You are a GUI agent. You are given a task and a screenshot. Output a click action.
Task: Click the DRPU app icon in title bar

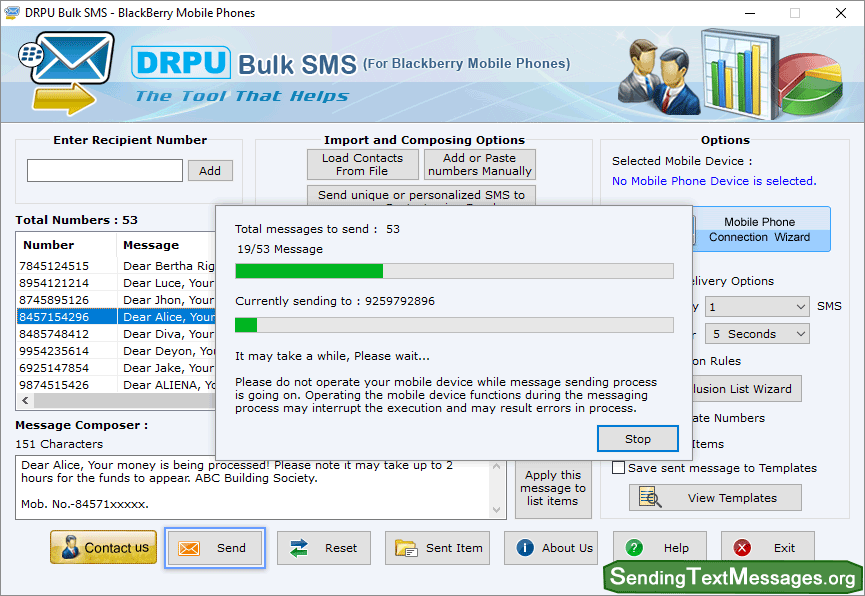pyautogui.click(x=12, y=12)
